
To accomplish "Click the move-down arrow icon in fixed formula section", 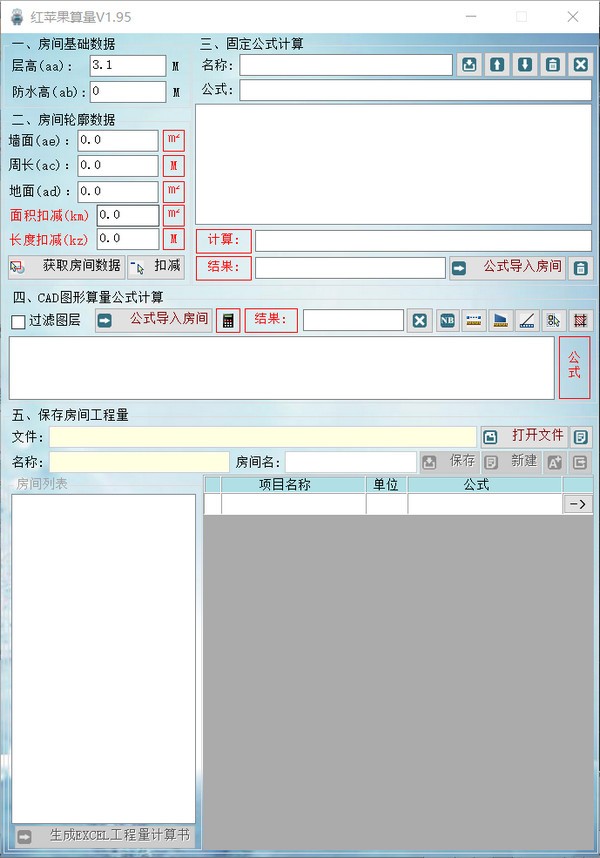I will coord(525,65).
